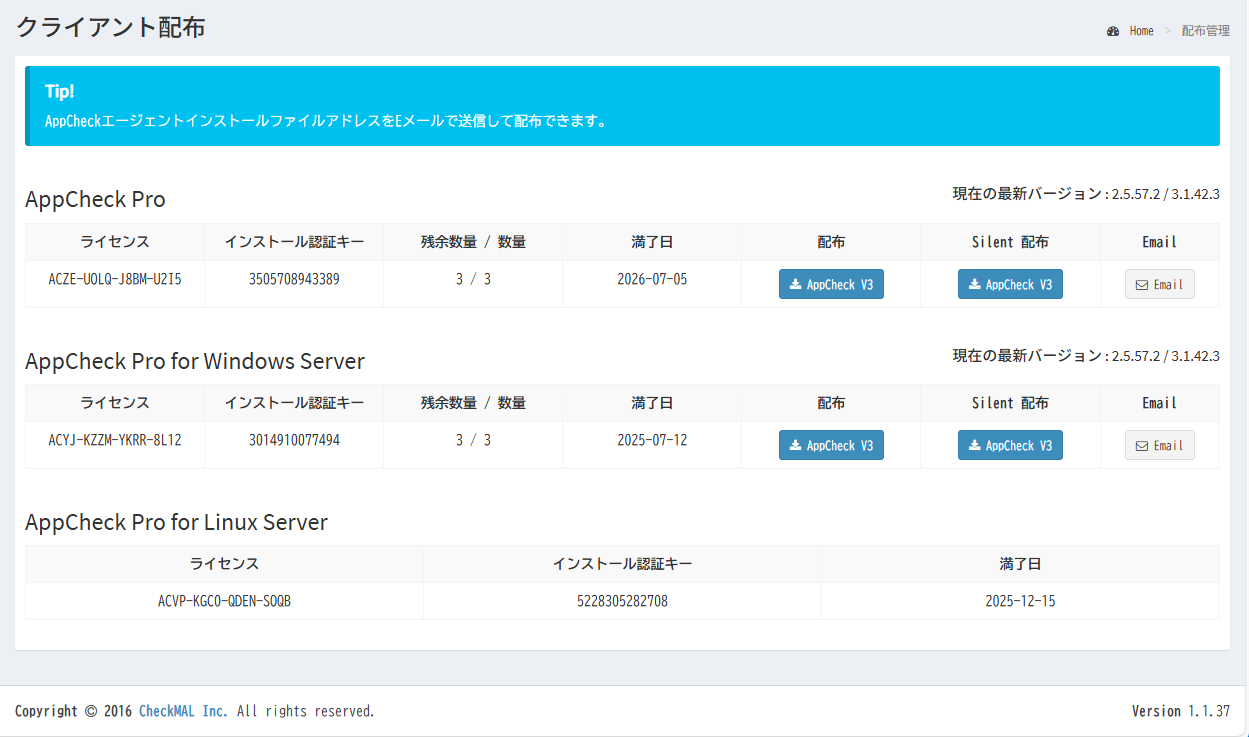Image resolution: width=1249 pixels, height=737 pixels.
Task: Click download icon in Windows Server Silent 配布 button
Action: tap(974, 446)
